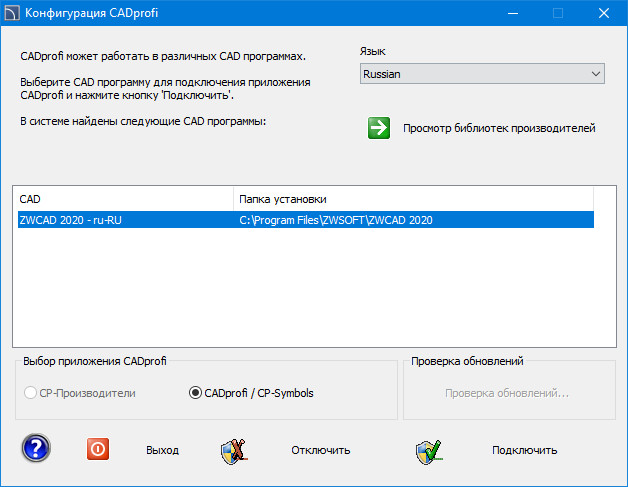Click the language combo box arrow
The width and height of the screenshot is (628, 487).
point(596,74)
